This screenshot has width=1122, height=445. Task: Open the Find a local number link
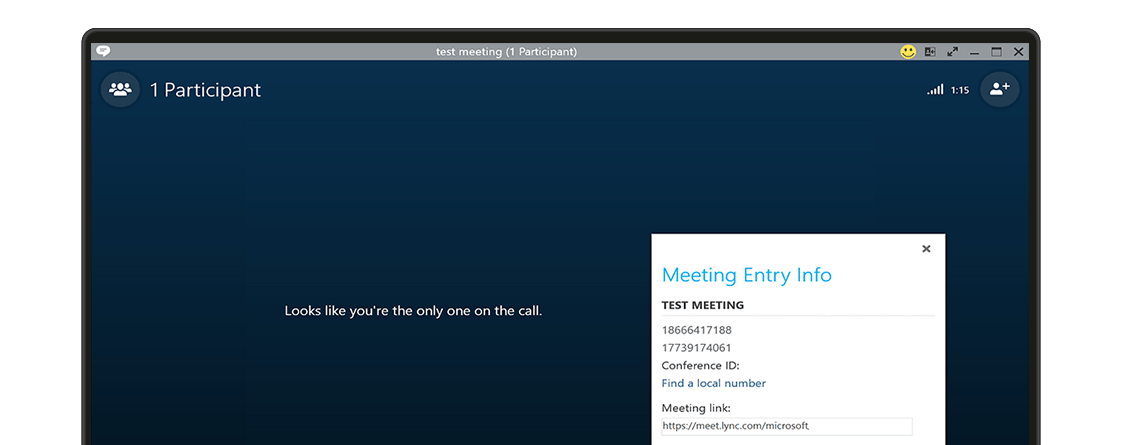pos(713,383)
